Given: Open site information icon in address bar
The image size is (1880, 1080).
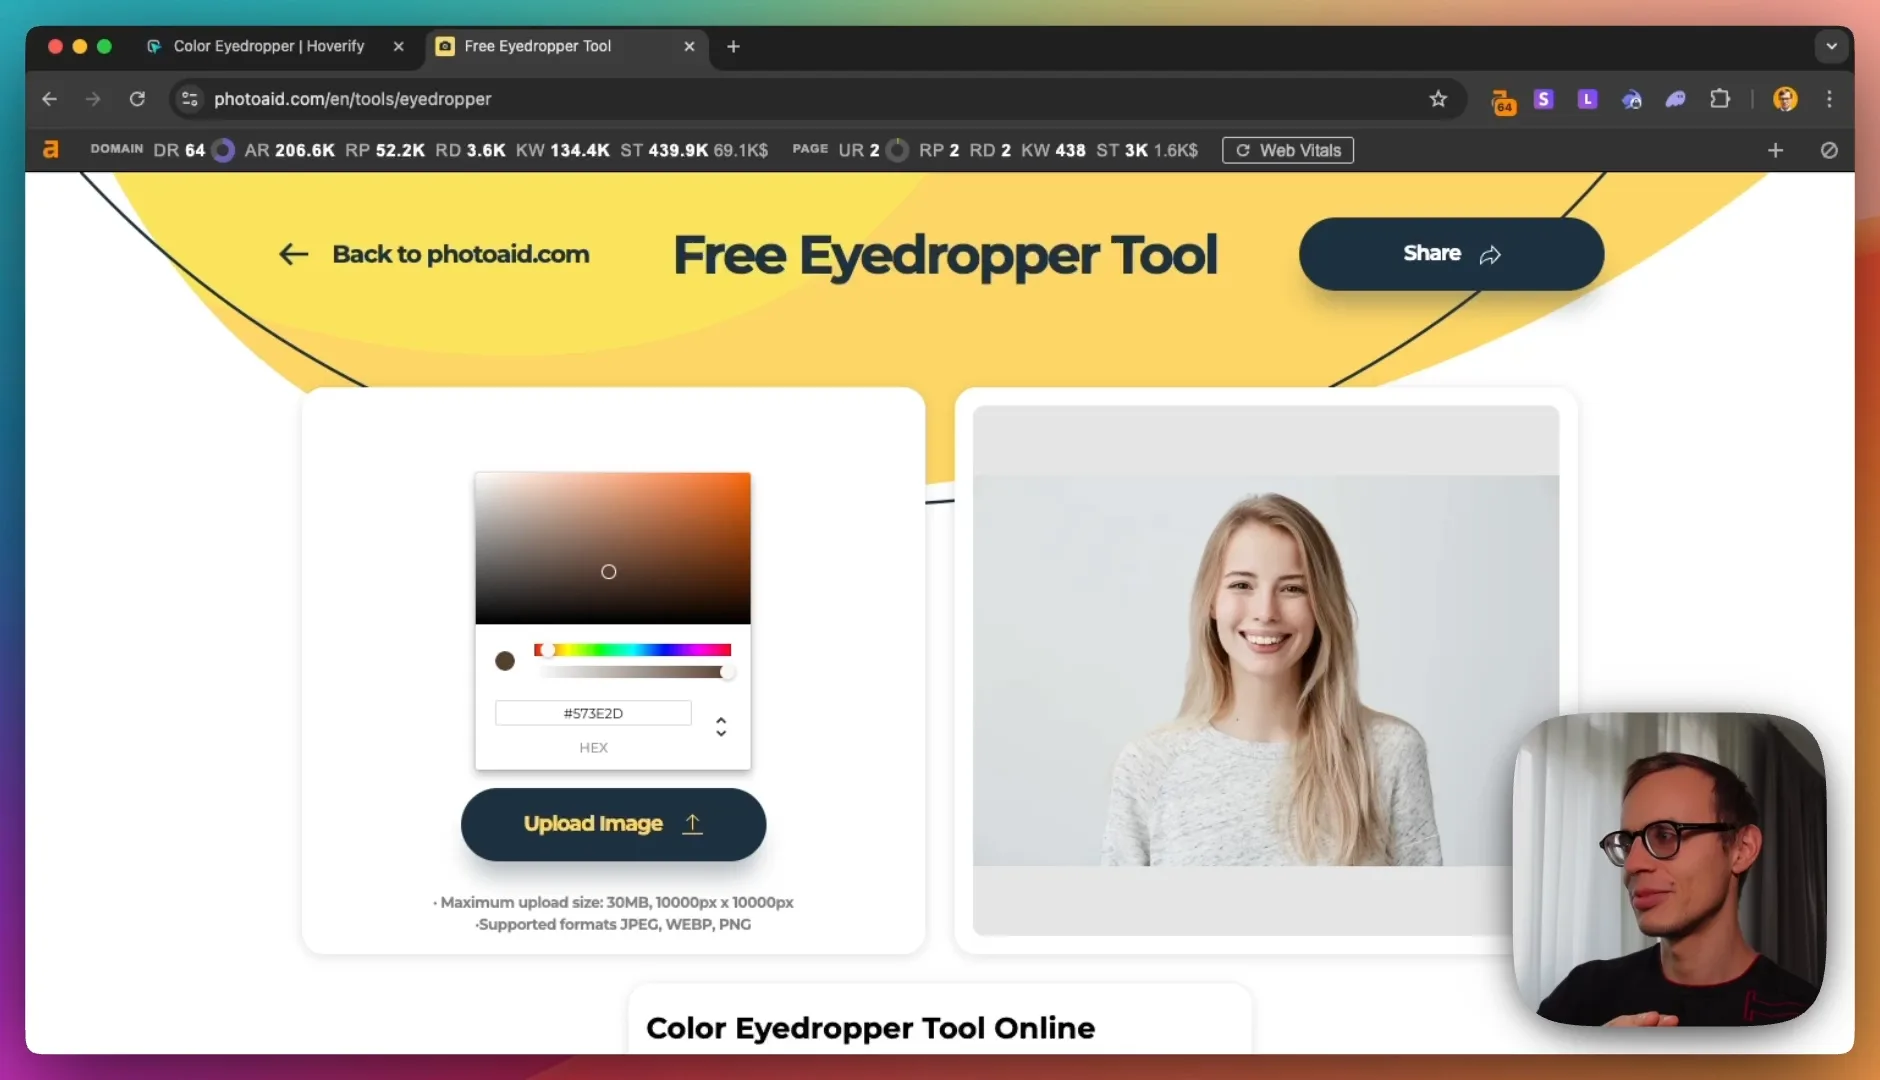Looking at the screenshot, I should click(x=190, y=99).
